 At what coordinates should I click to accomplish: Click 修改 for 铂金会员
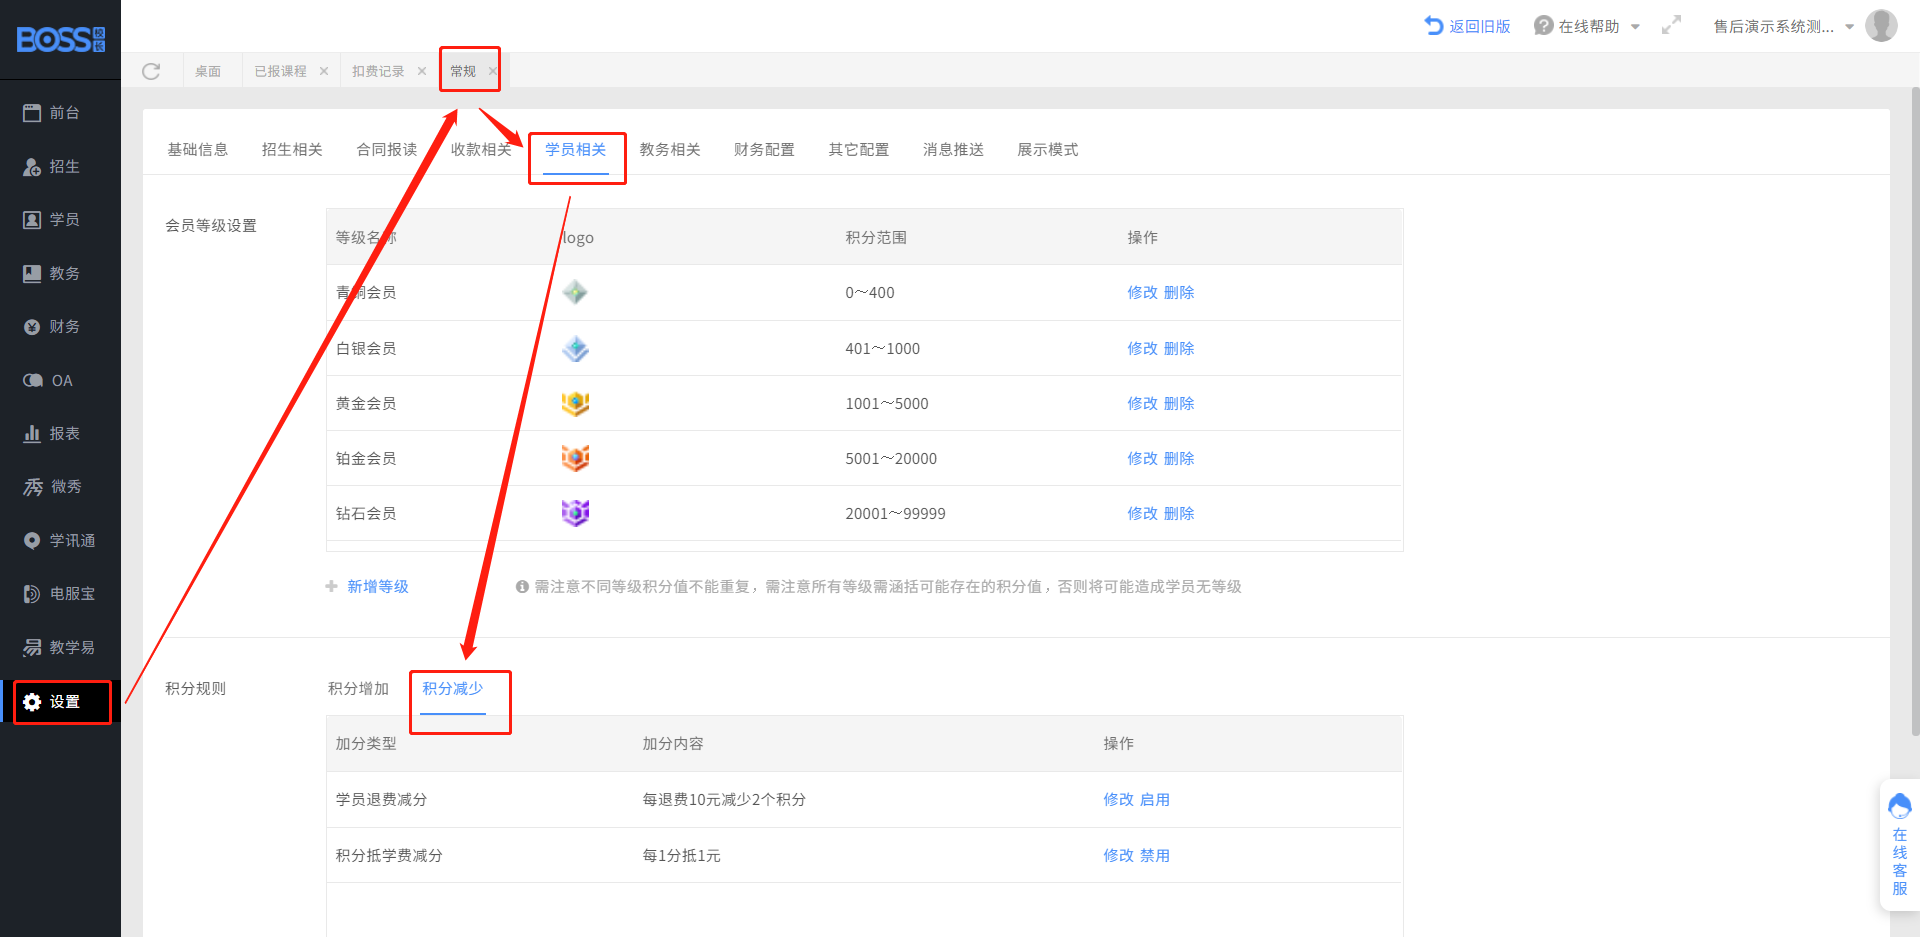(x=1142, y=459)
